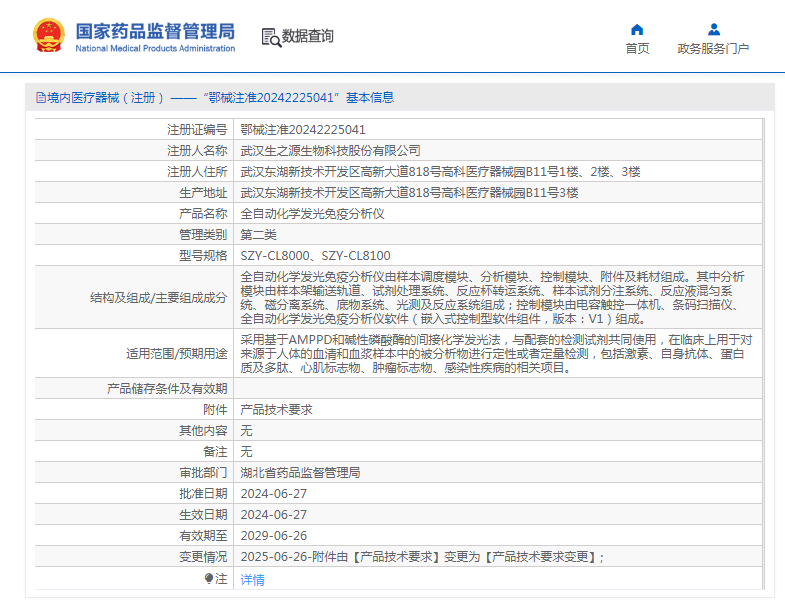Open 首页 home link
This screenshot has height=608, width=785.
pyautogui.click(x=637, y=49)
